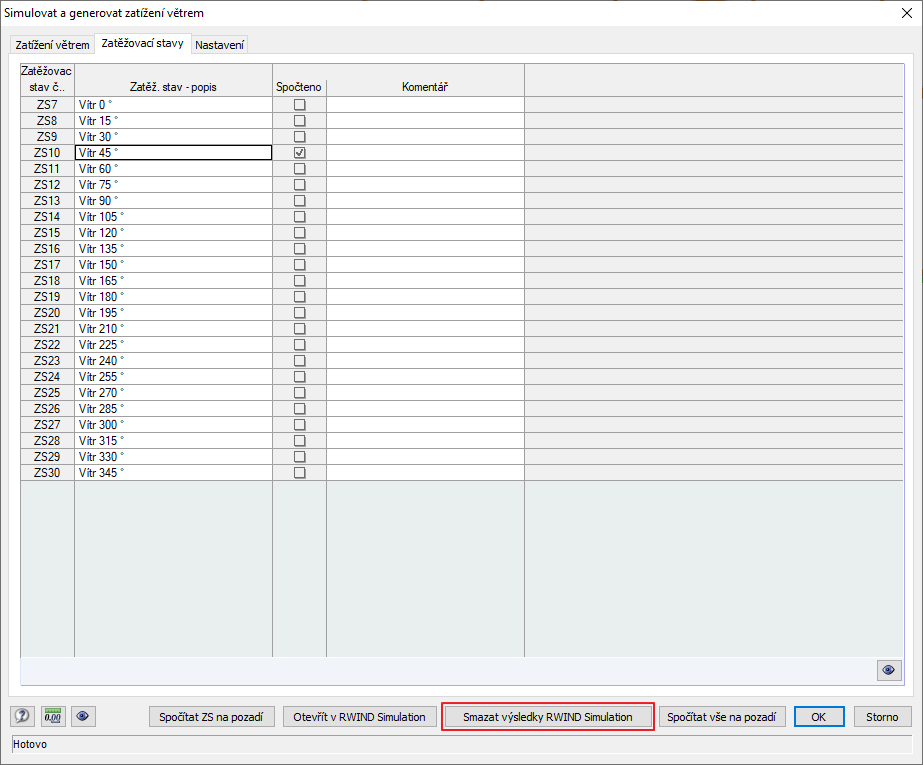Image resolution: width=923 pixels, height=765 pixels.
Task: Enable Spočteno for ZS15
Action: click(x=298, y=232)
